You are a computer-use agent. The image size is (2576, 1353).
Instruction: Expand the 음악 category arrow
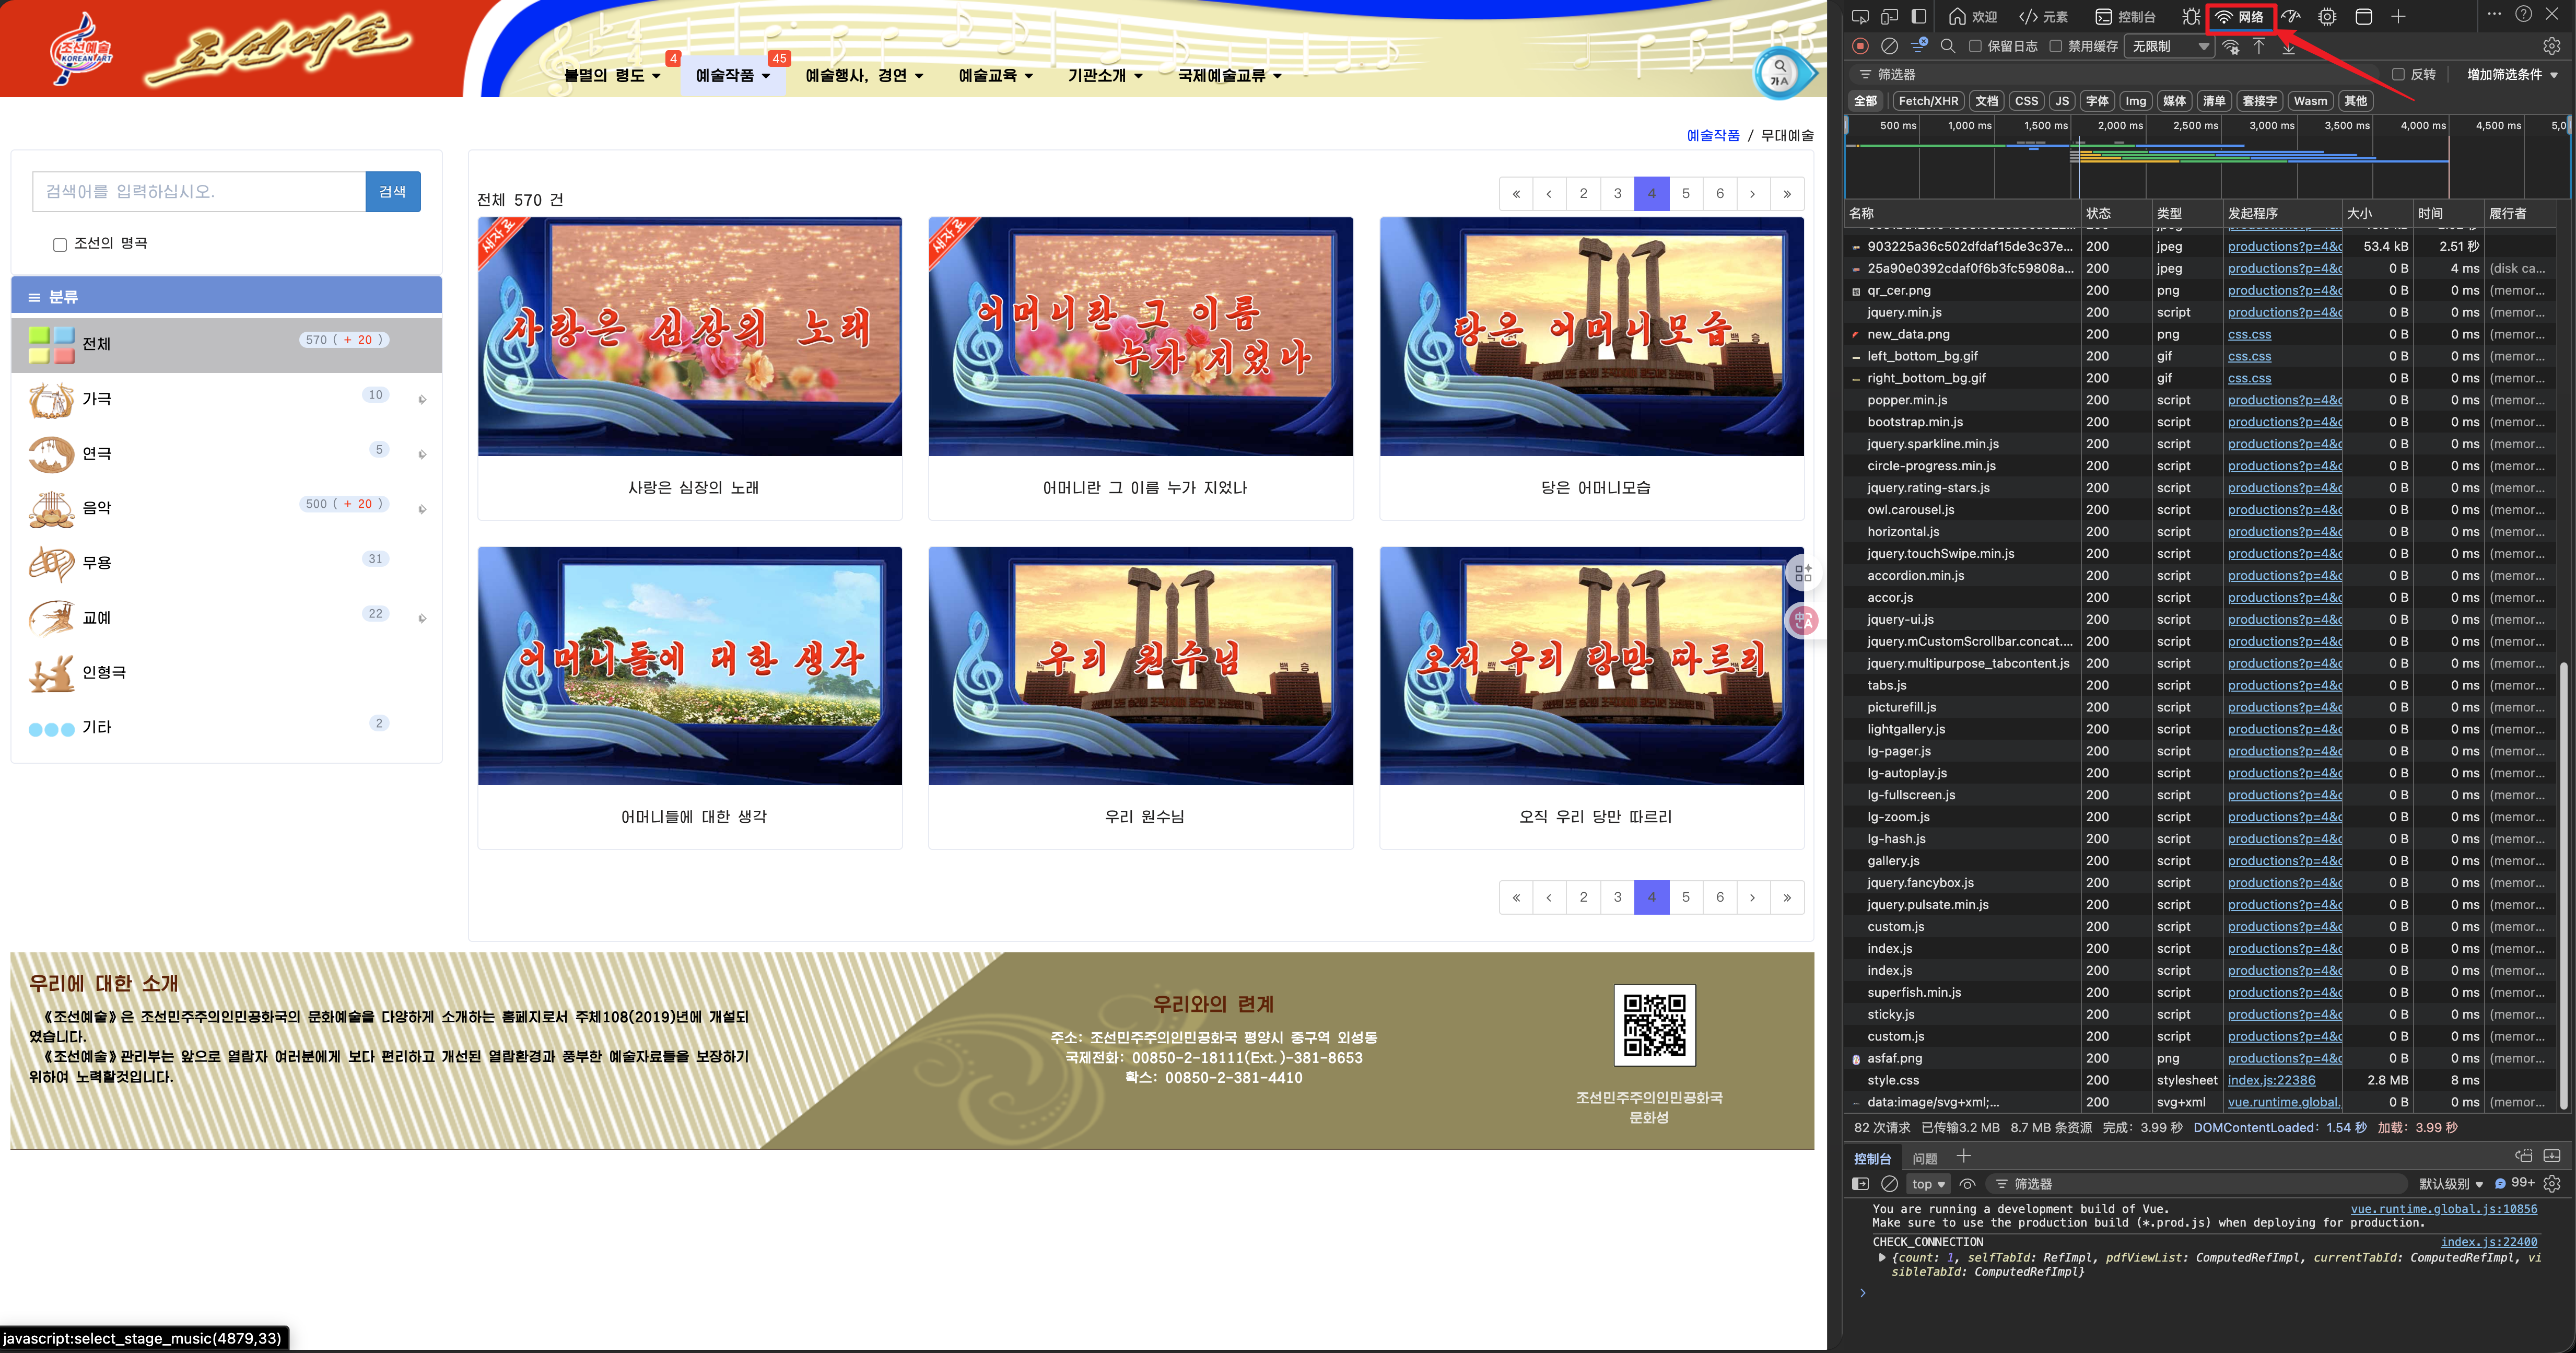tap(422, 509)
